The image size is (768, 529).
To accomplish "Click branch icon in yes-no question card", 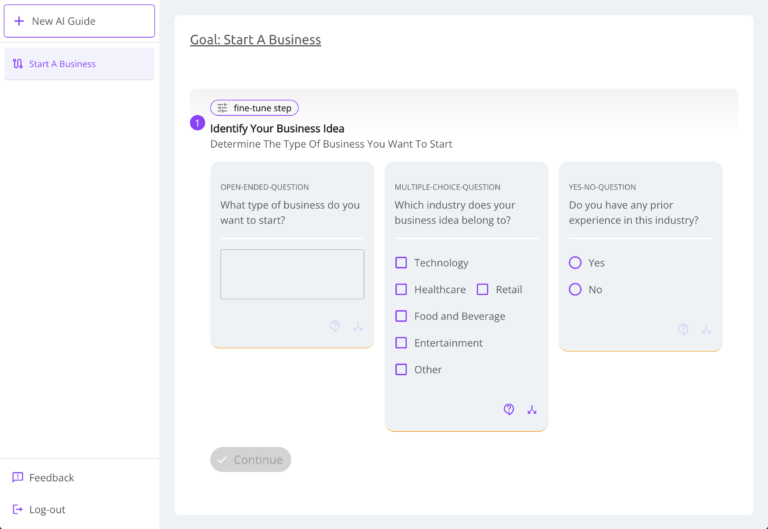I will point(706,328).
